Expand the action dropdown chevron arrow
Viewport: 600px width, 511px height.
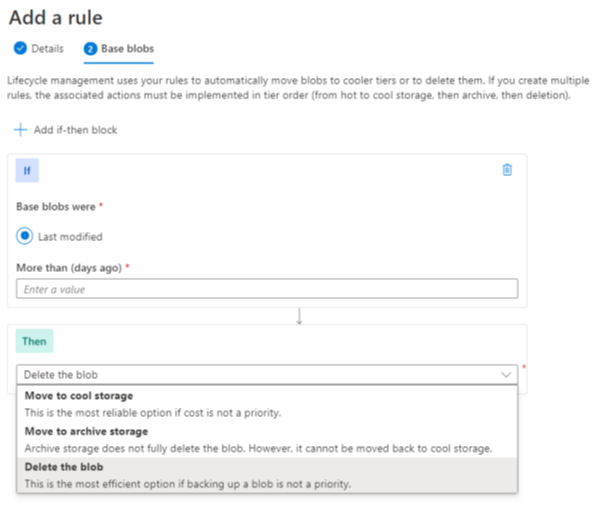pyautogui.click(x=506, y=374)
